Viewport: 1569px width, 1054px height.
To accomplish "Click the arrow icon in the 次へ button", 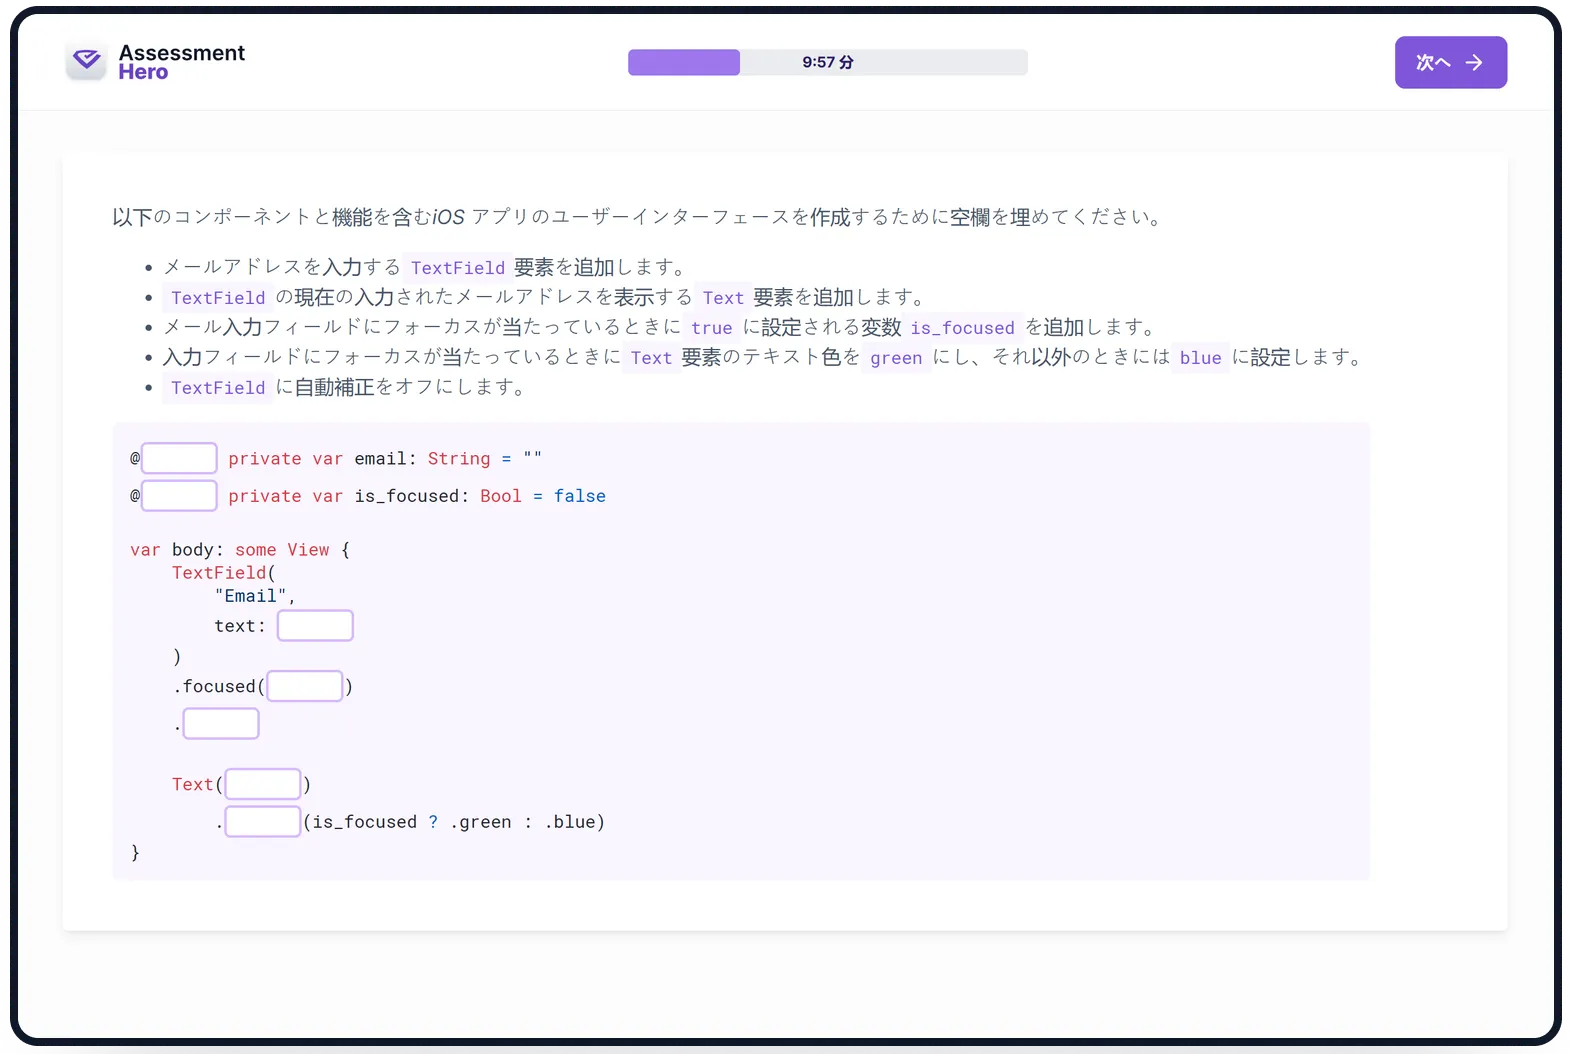I will 1474,63.
